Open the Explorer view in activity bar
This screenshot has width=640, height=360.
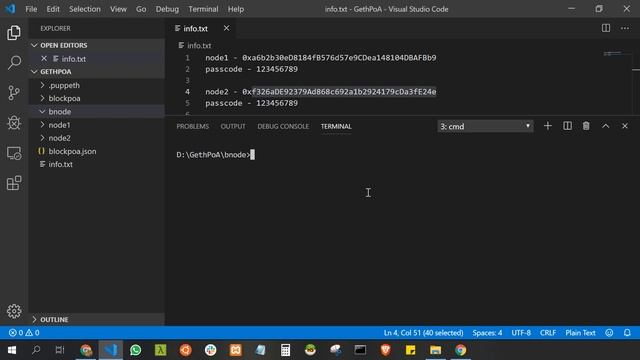tap(14, 33)
